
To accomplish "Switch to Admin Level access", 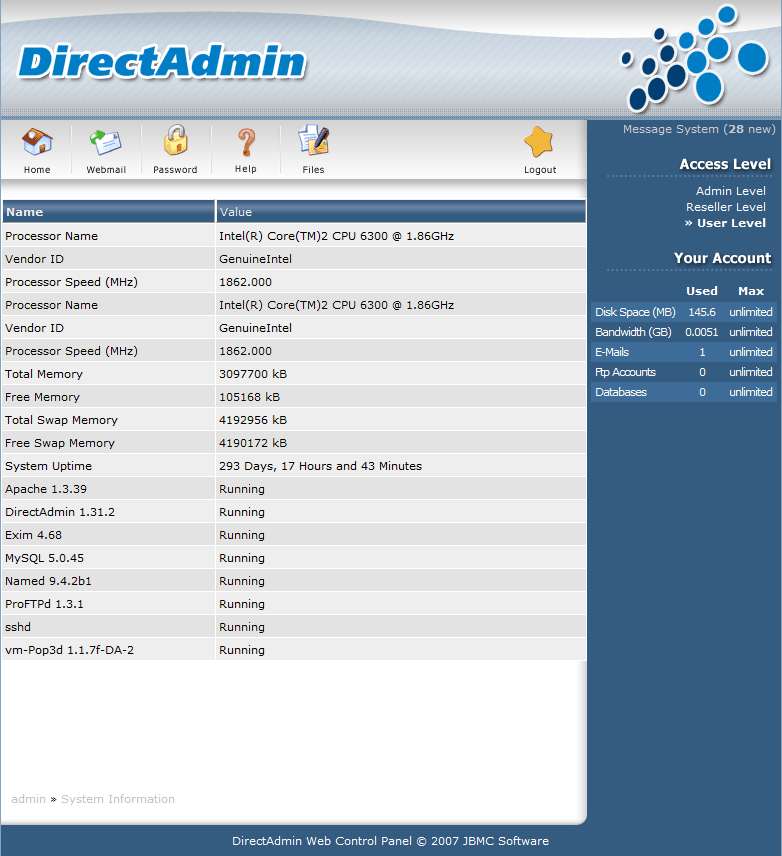I will pyautogui.click(x=731, y=191).
